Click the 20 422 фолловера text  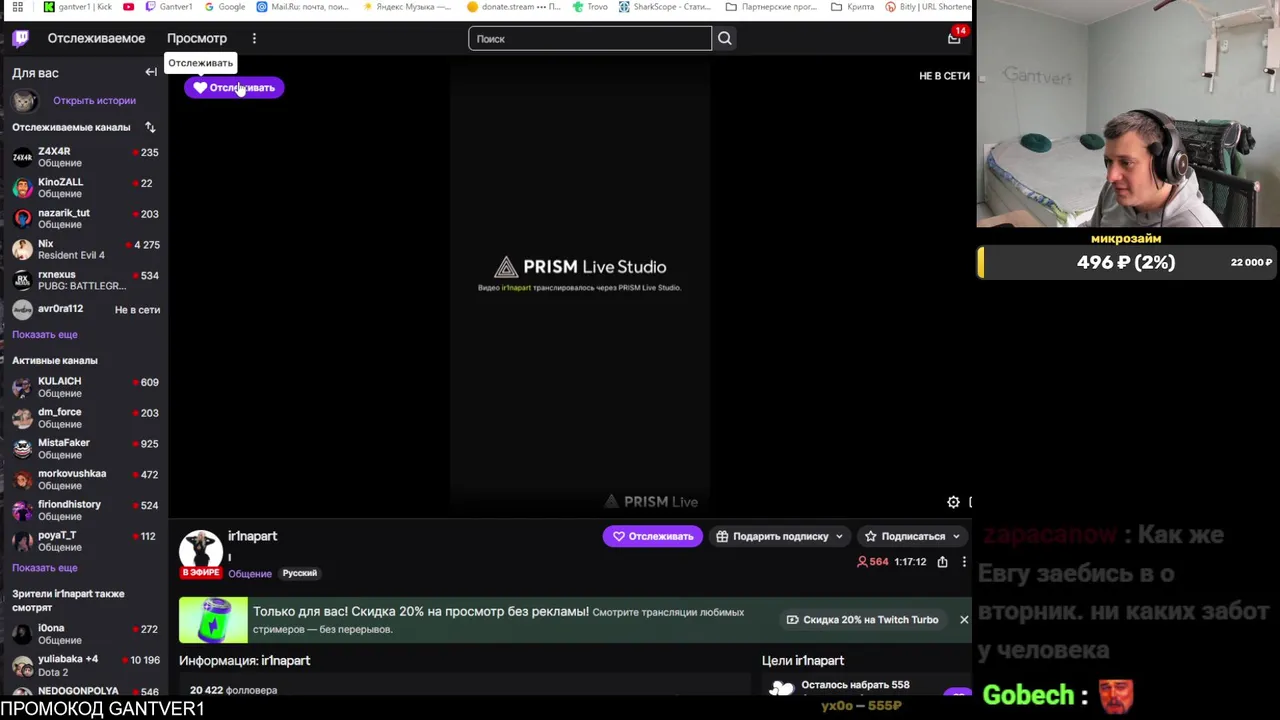pyautogui.click(x=233, y=690)
